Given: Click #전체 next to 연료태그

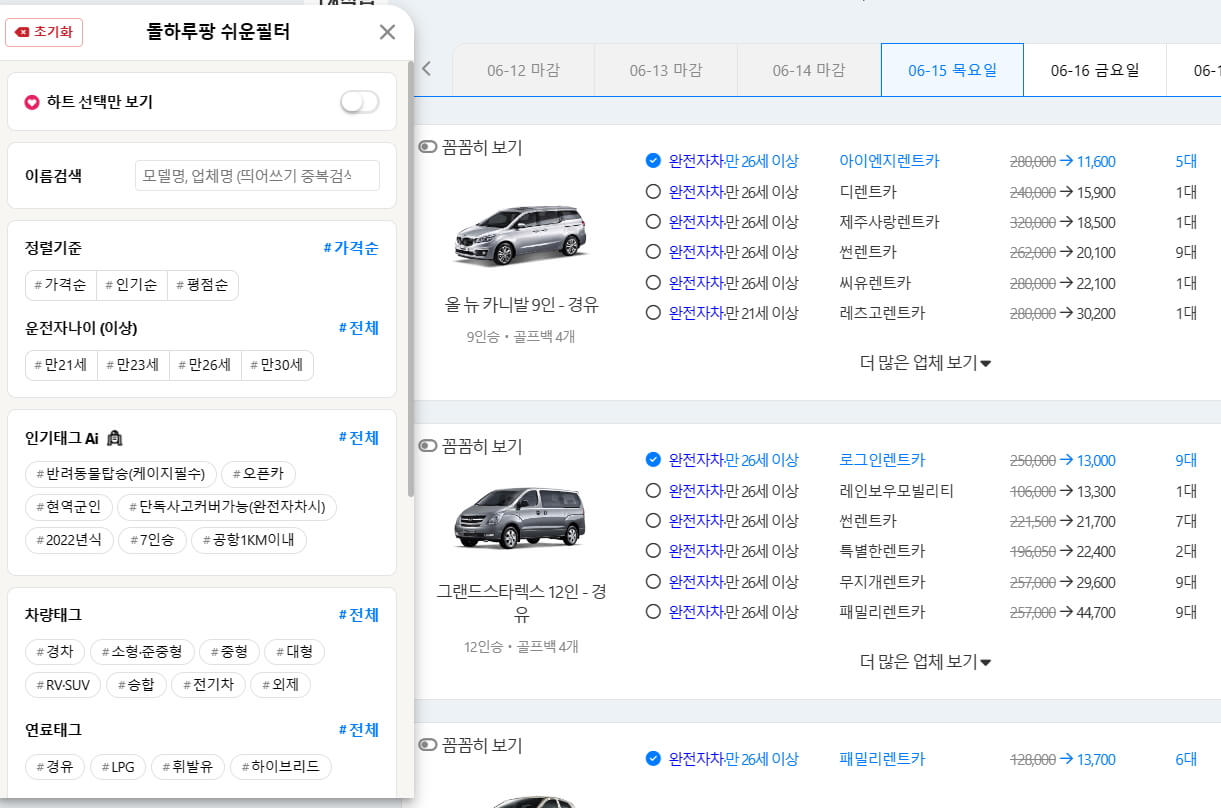Looking at the screenshot, I should pyautogui.click(x=358, y=730).
